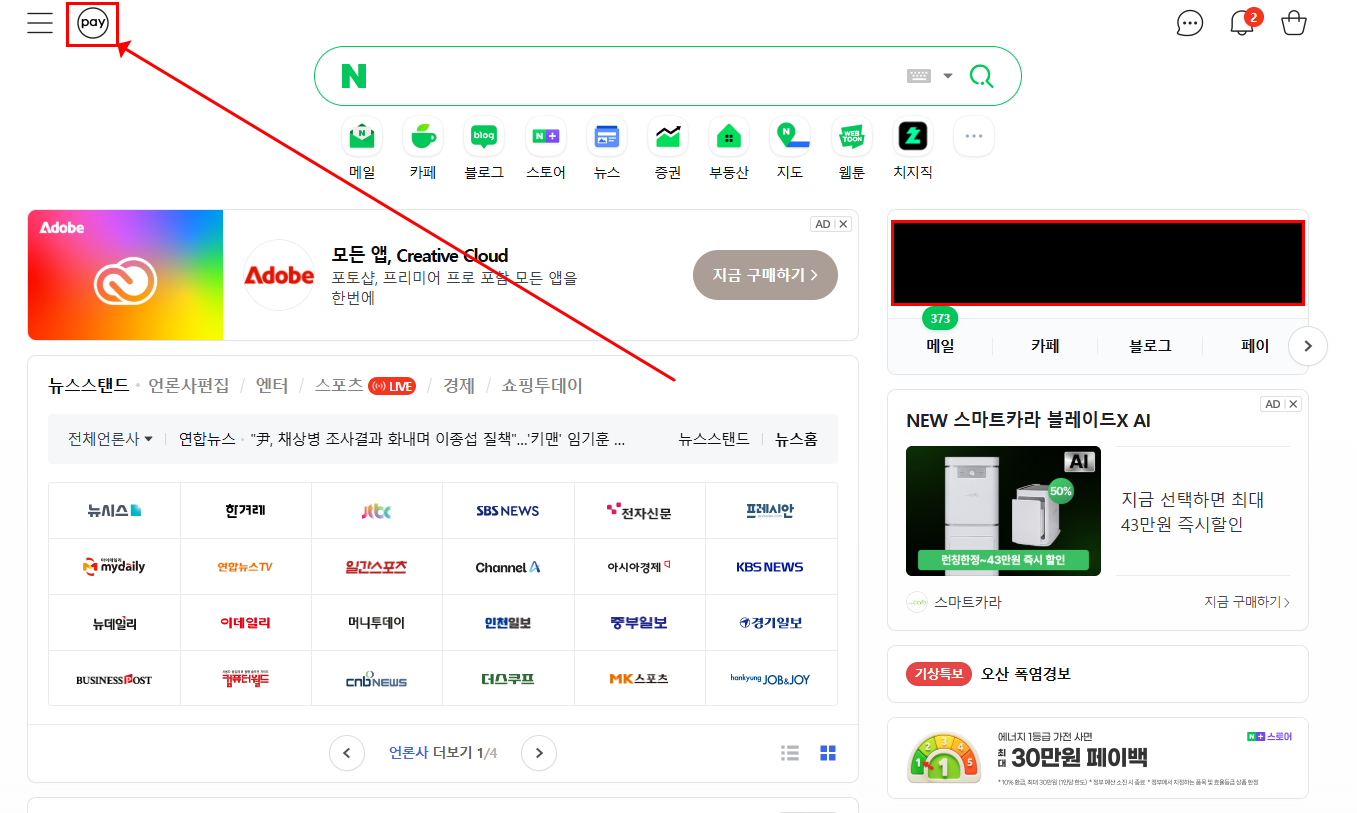Open the 스마트카라 product image
The image size is (1357, 813).
[x=1003, y=511]
